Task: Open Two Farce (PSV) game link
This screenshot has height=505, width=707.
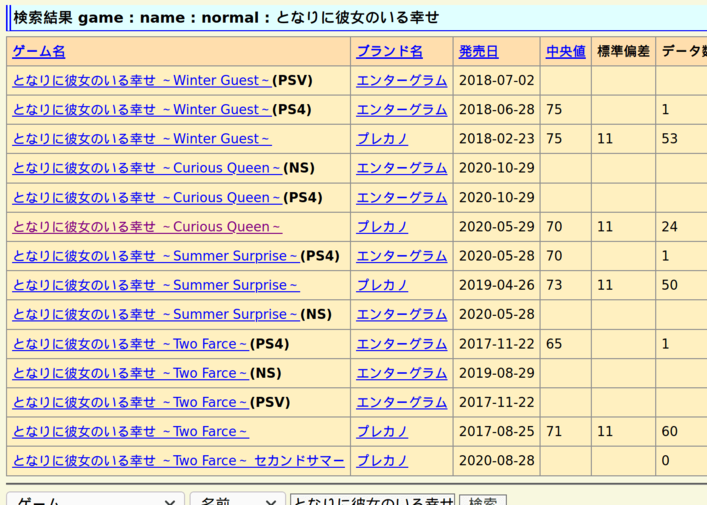Action: coord(130,402)
